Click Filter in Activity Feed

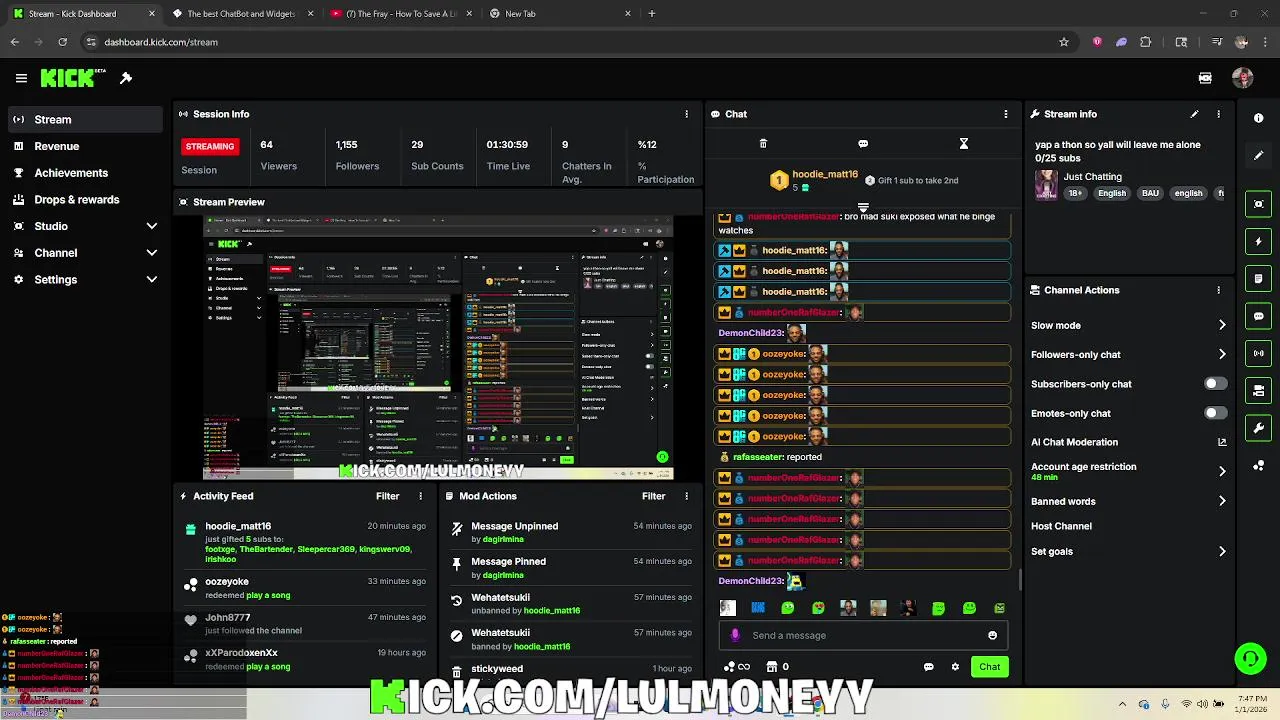pyautogui.click(x=388, y=496)
